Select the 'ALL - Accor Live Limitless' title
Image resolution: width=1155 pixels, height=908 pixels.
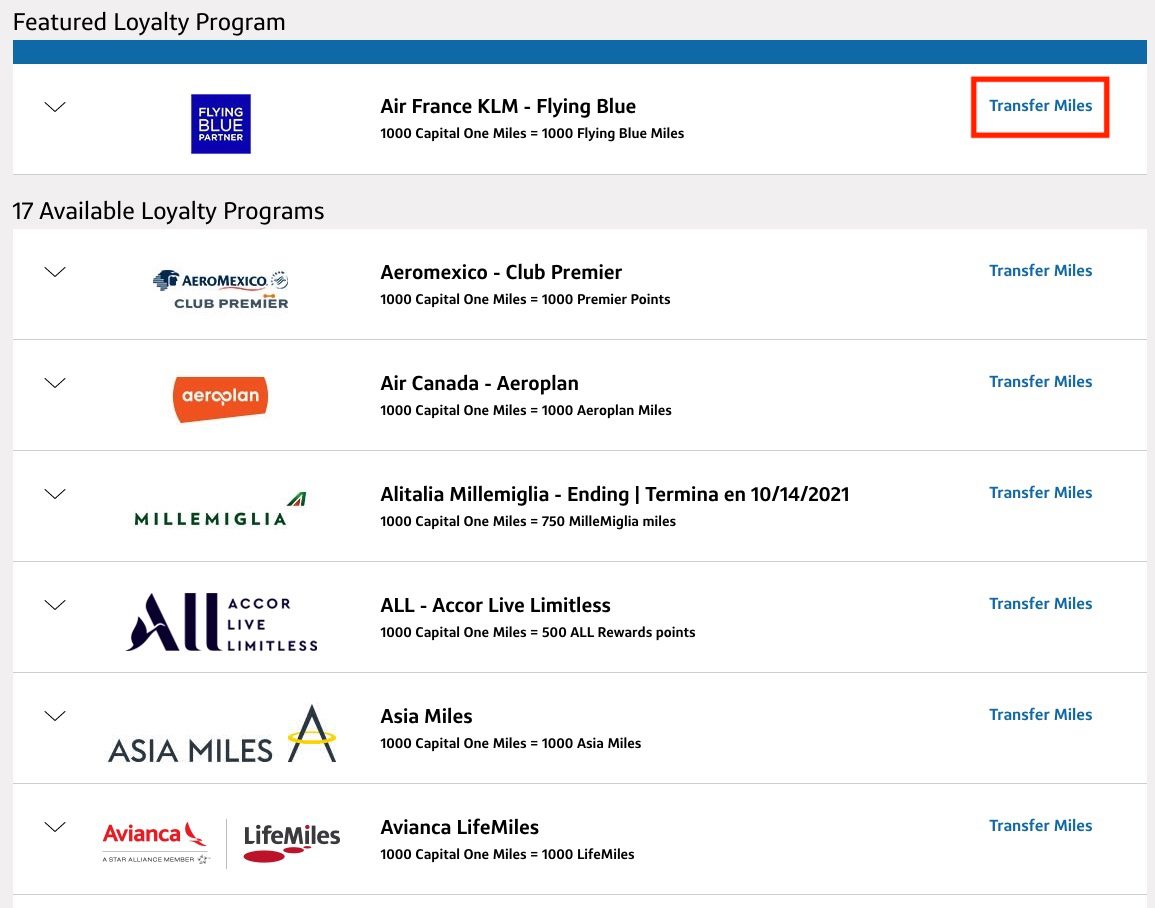click(496, 605)
